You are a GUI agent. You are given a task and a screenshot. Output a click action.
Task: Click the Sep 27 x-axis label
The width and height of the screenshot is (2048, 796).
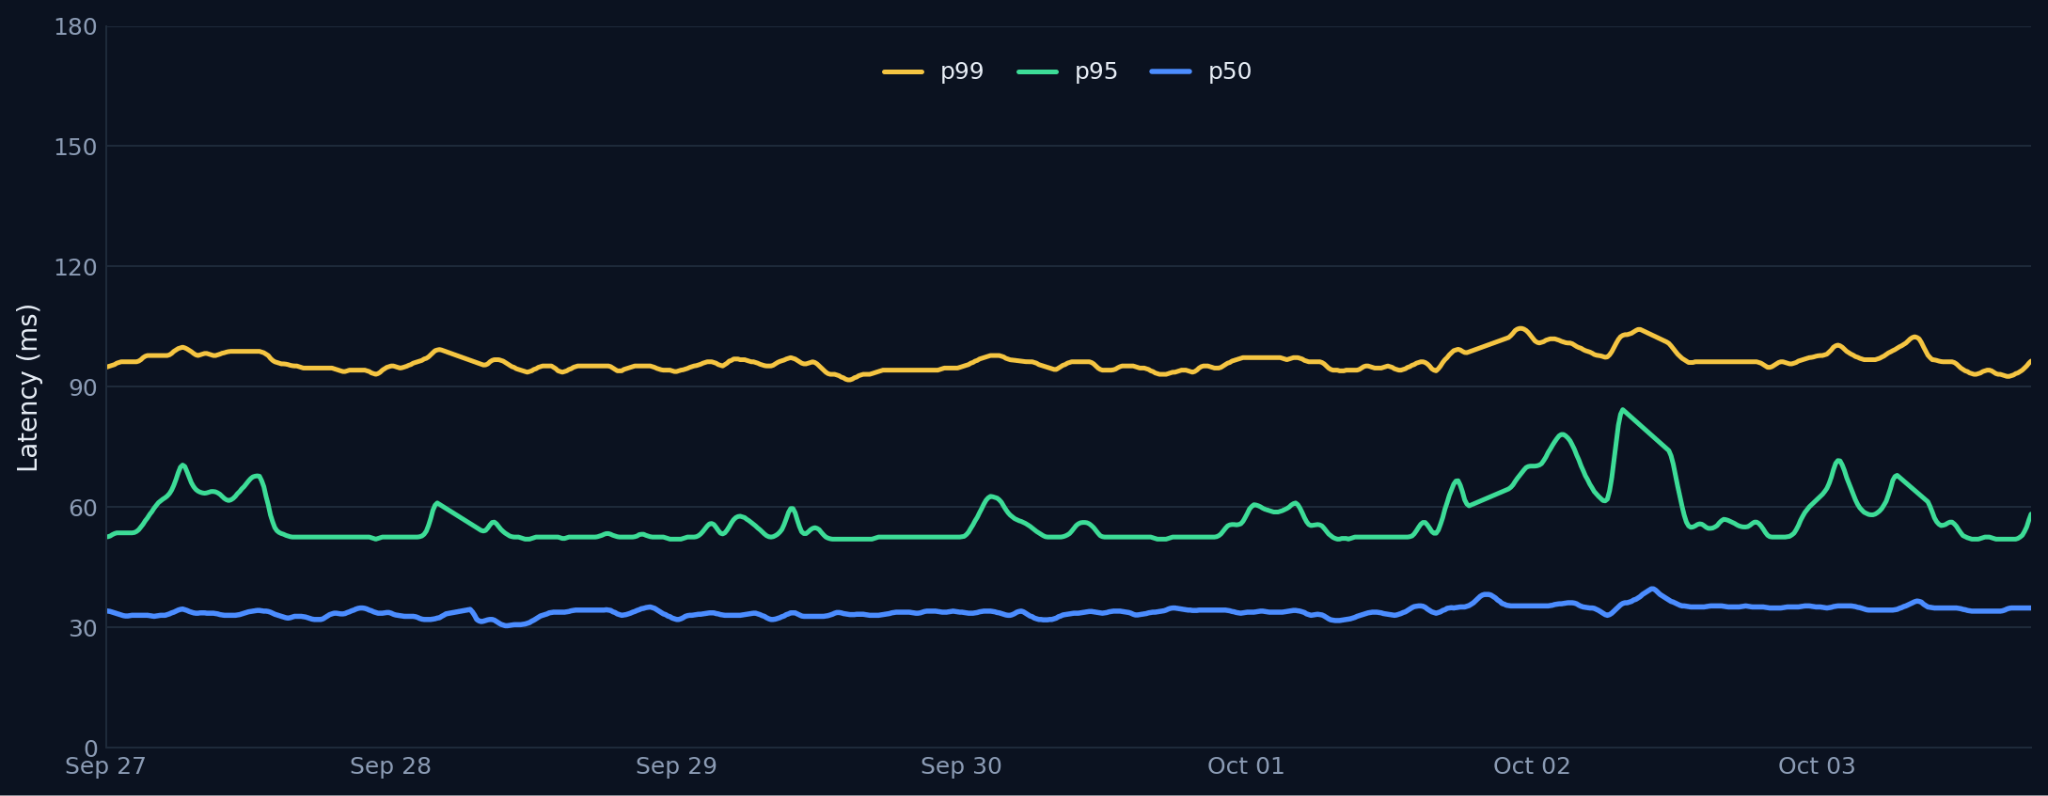pyautogui.click(x=106, y=767)
